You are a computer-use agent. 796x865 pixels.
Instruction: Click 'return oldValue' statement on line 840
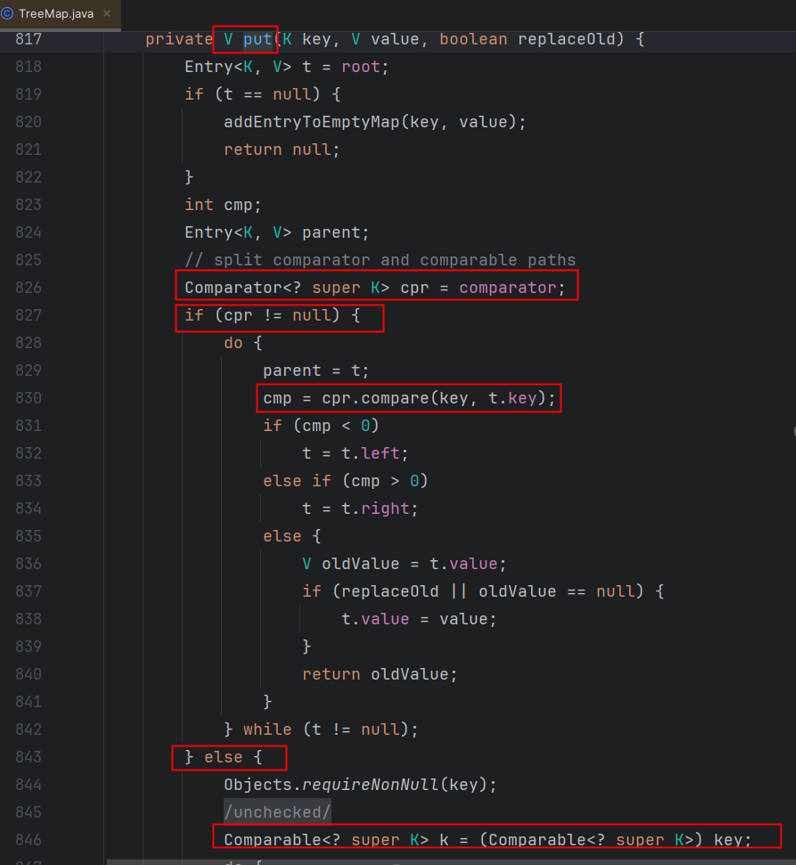coord(380,674)
